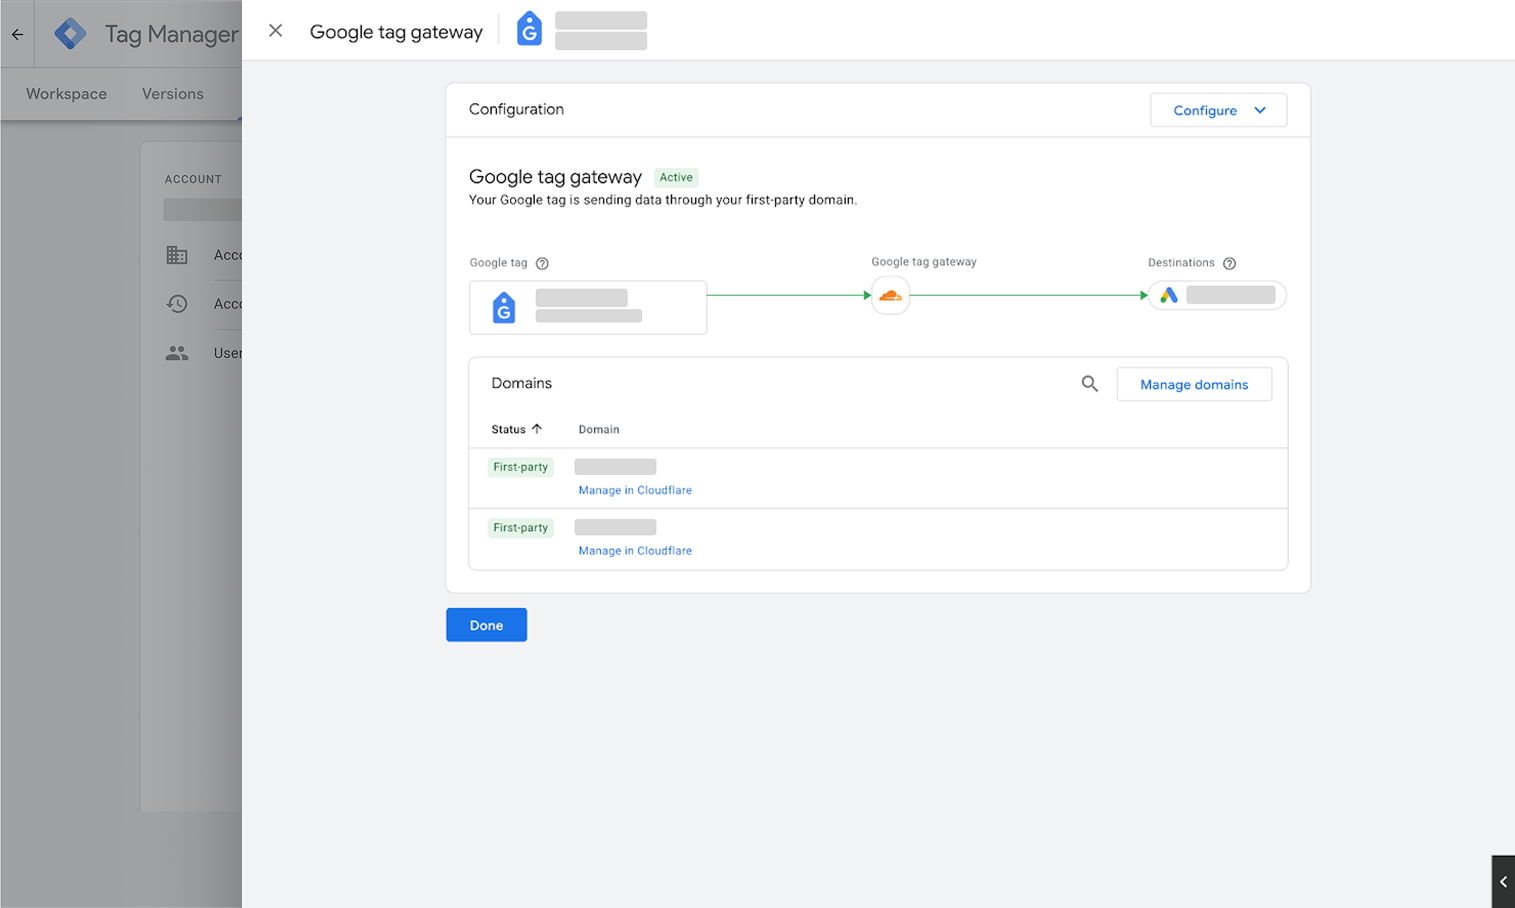
Task: Select the Google tag icon in the header
Action: [529, 28]
